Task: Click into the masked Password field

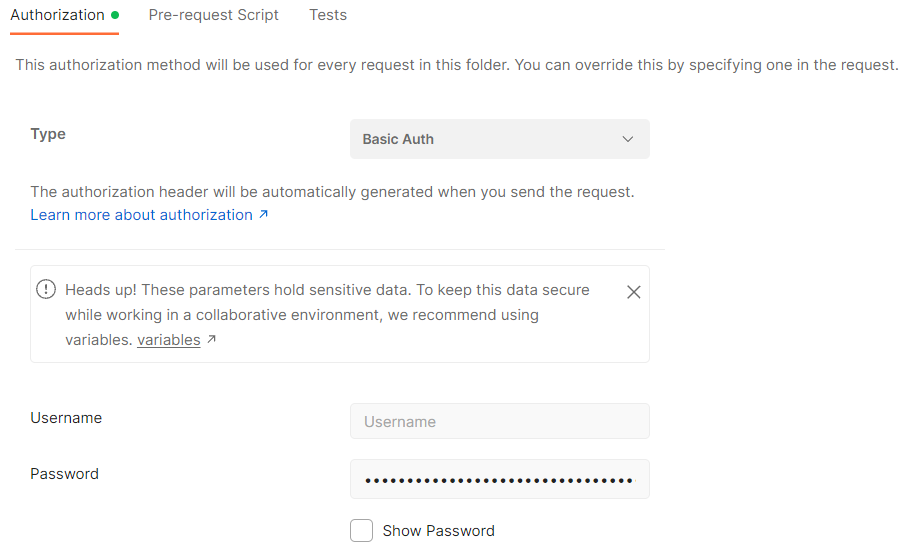Action: coord(500,479)
